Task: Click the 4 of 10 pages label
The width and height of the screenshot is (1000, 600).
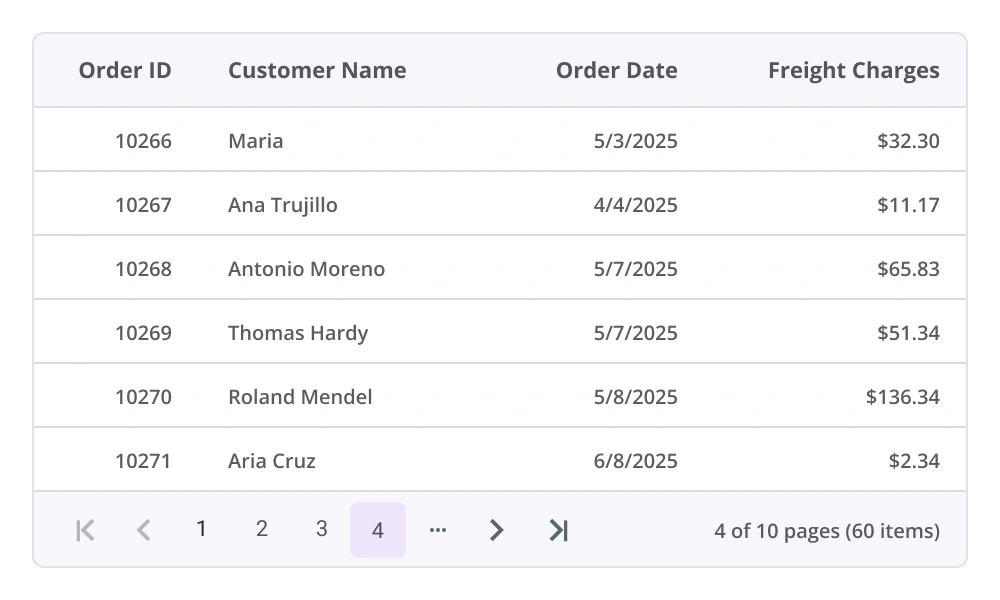Action: click(827, 530)
